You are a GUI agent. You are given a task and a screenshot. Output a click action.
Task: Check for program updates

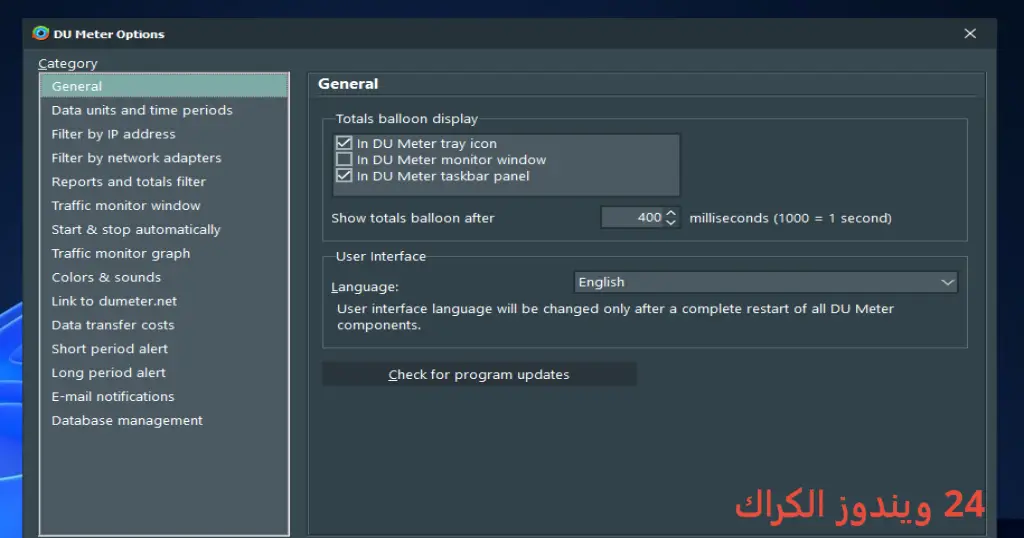coord(479,374)
